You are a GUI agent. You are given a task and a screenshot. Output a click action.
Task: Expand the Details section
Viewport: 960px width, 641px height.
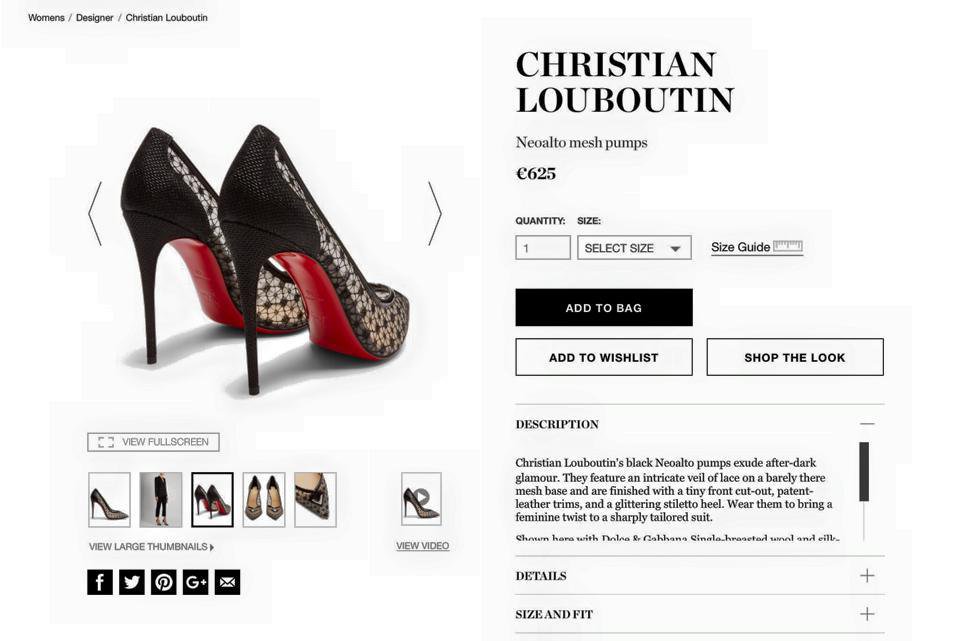tap(867, 576)
